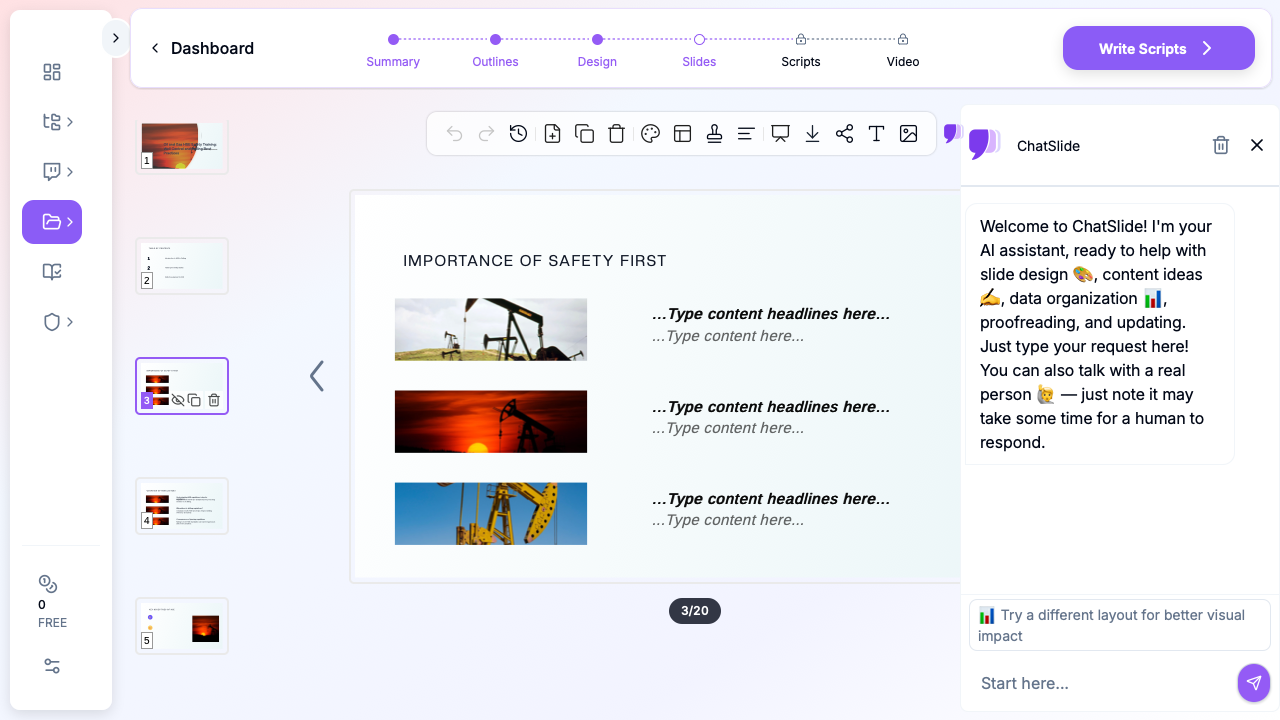
Task: Open the settings sliders in the sidebar
Action: pos(52,666)
